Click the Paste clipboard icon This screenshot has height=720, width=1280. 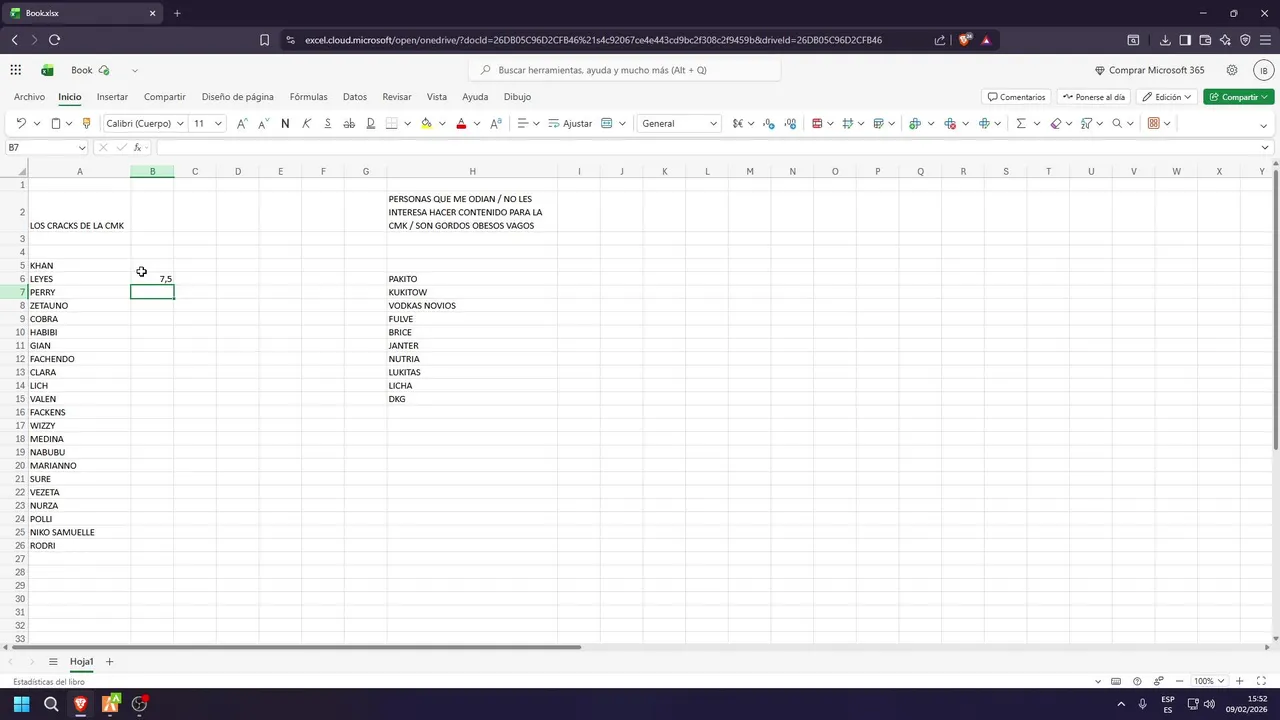[x=56, y=123]
